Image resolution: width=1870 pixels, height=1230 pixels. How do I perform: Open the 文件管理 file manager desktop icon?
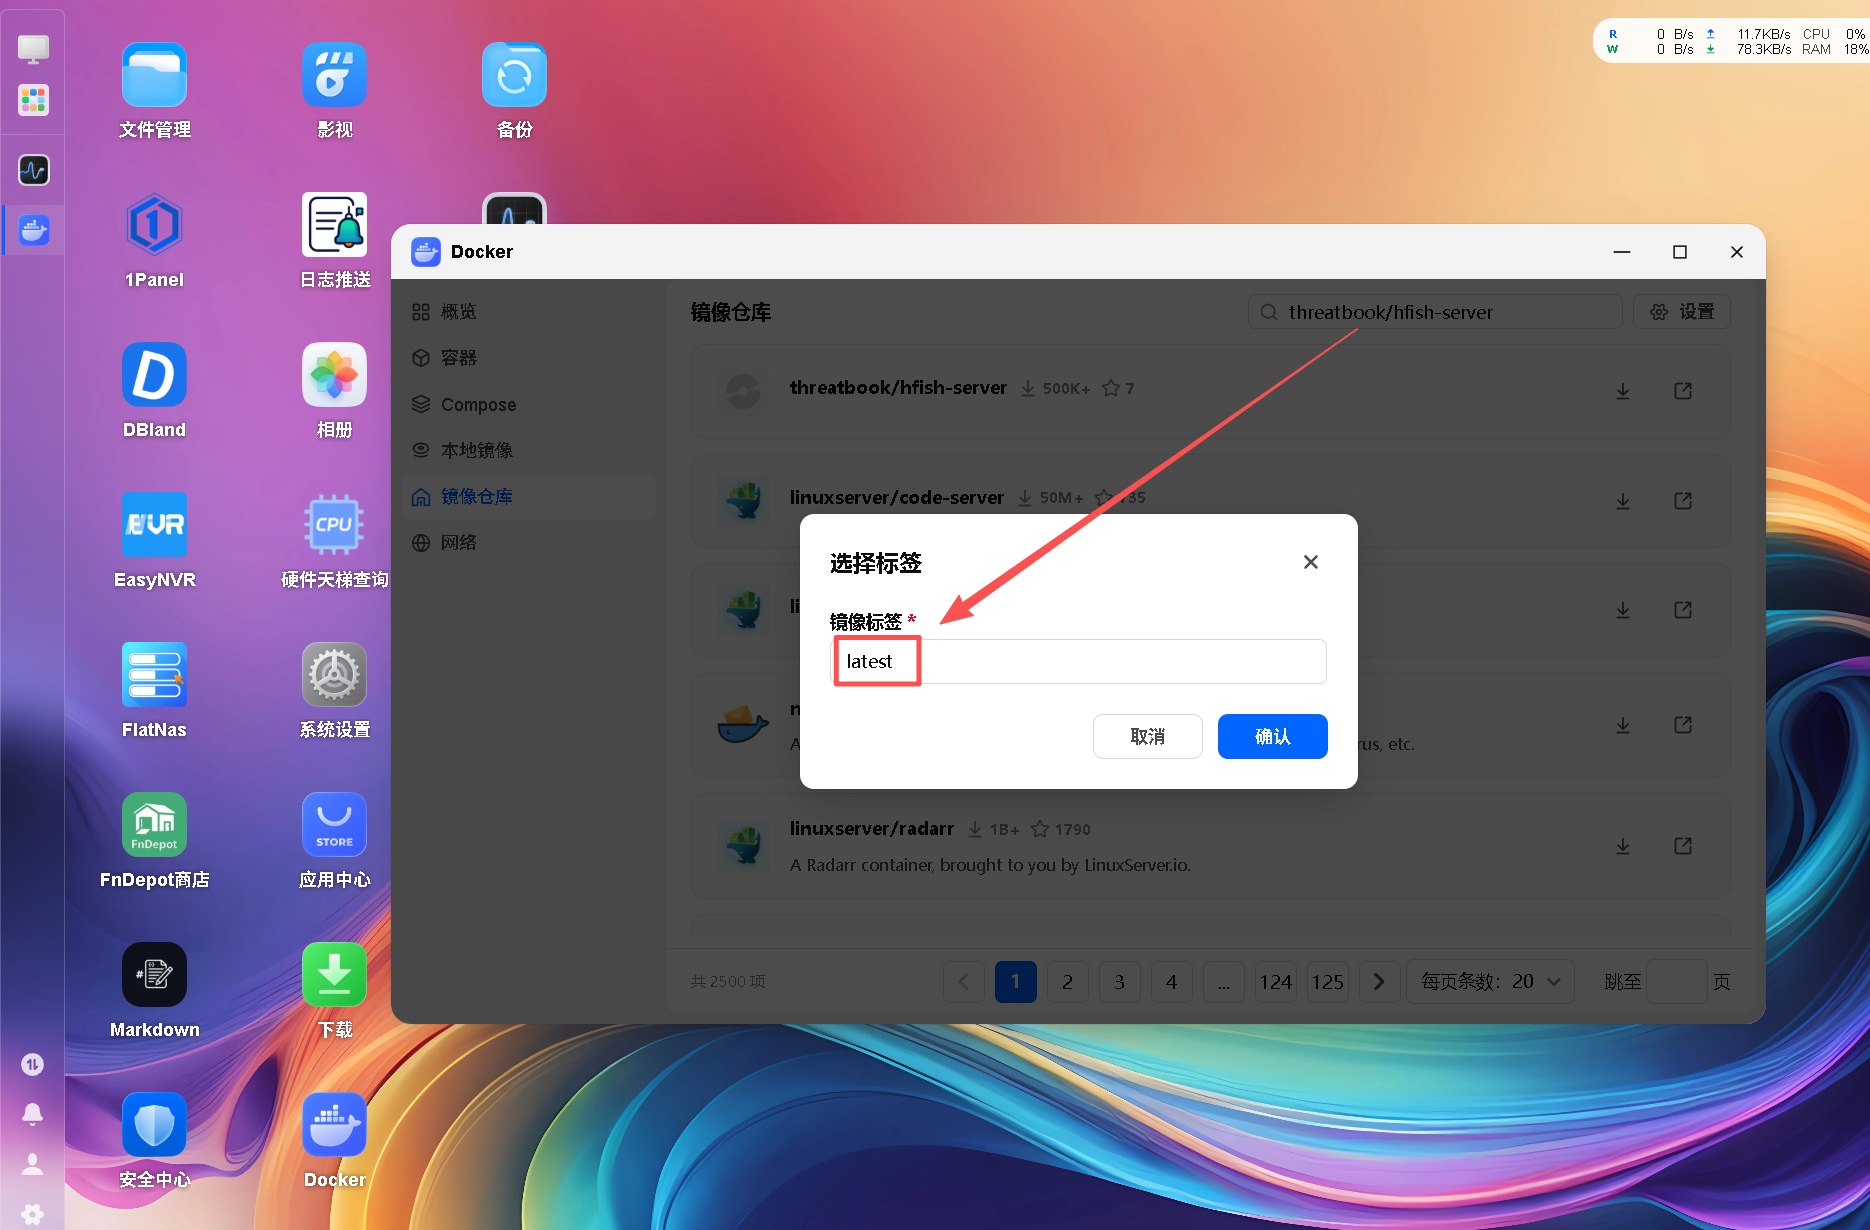click(154, 75)
